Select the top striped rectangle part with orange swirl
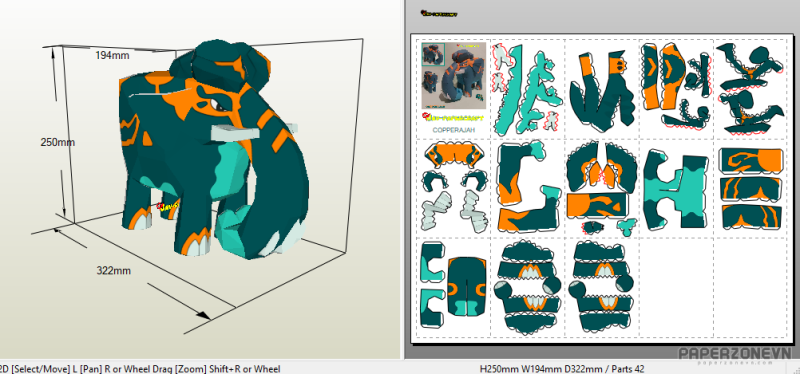 [x=751, y=161]
